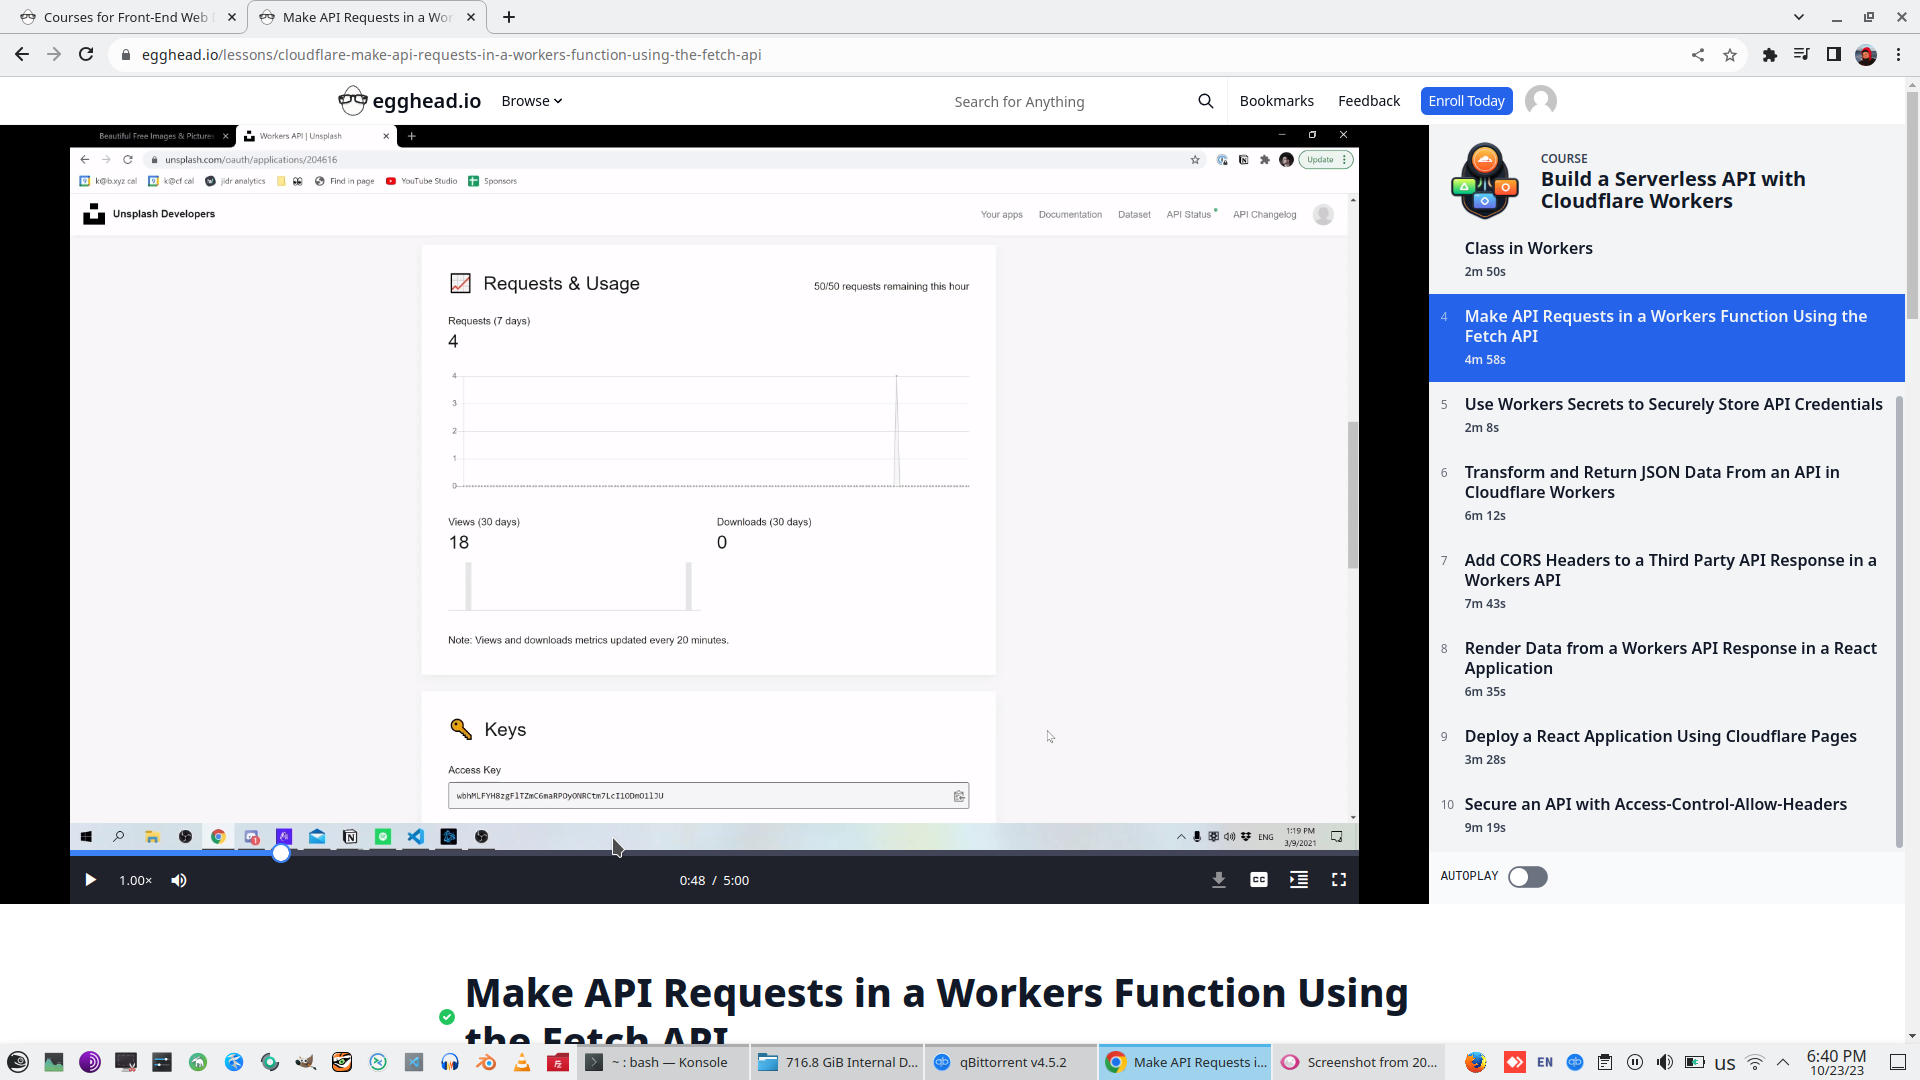1920x1080 pixels.
Task: Toggle the browser side panel
Action: click(1833, 55)
